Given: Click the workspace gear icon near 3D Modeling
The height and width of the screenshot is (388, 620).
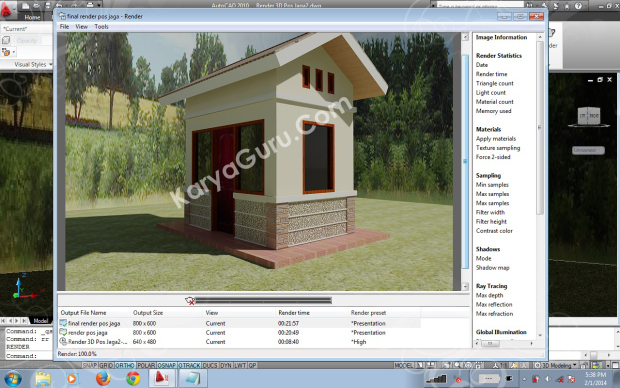Looking at the screenshot, I should 537,365.
